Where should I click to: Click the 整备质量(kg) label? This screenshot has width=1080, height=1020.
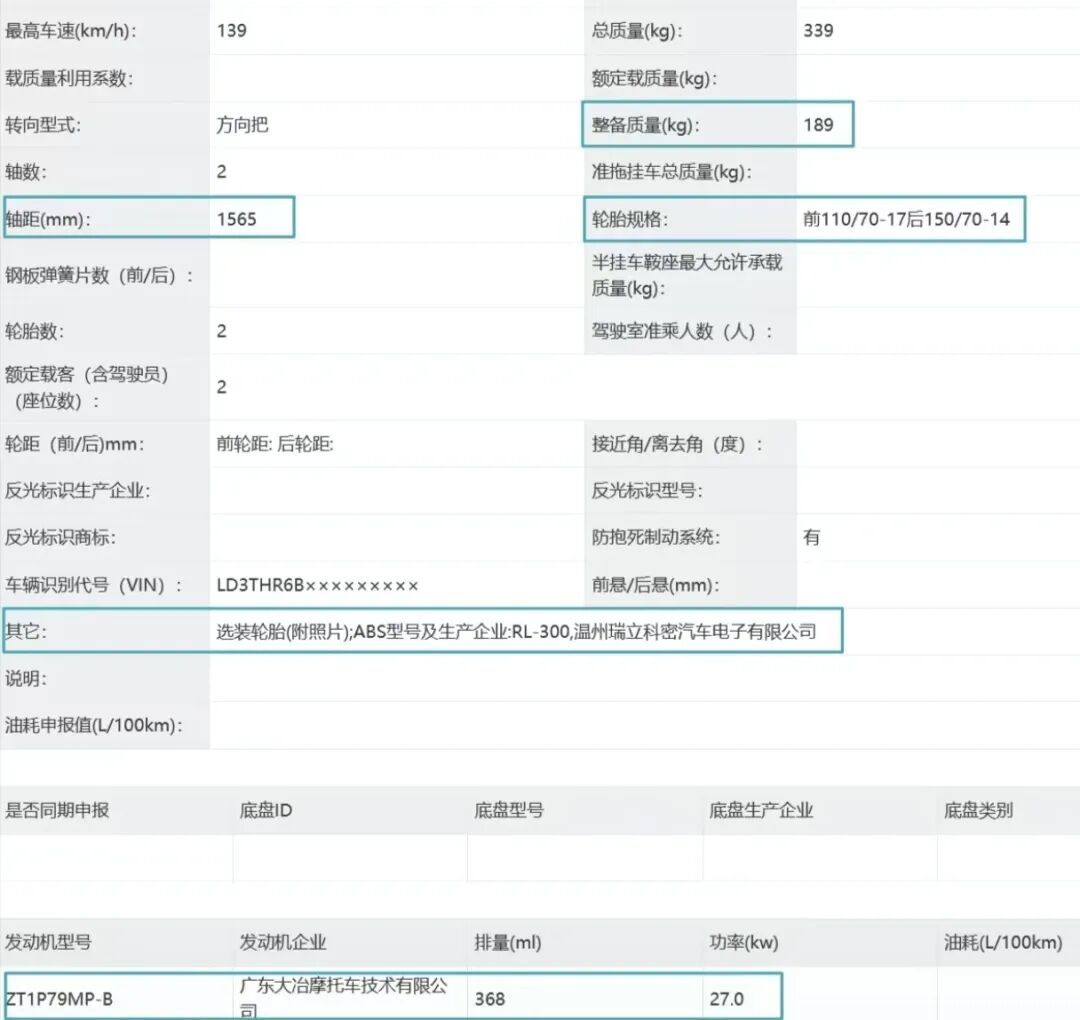pos(645,125)
